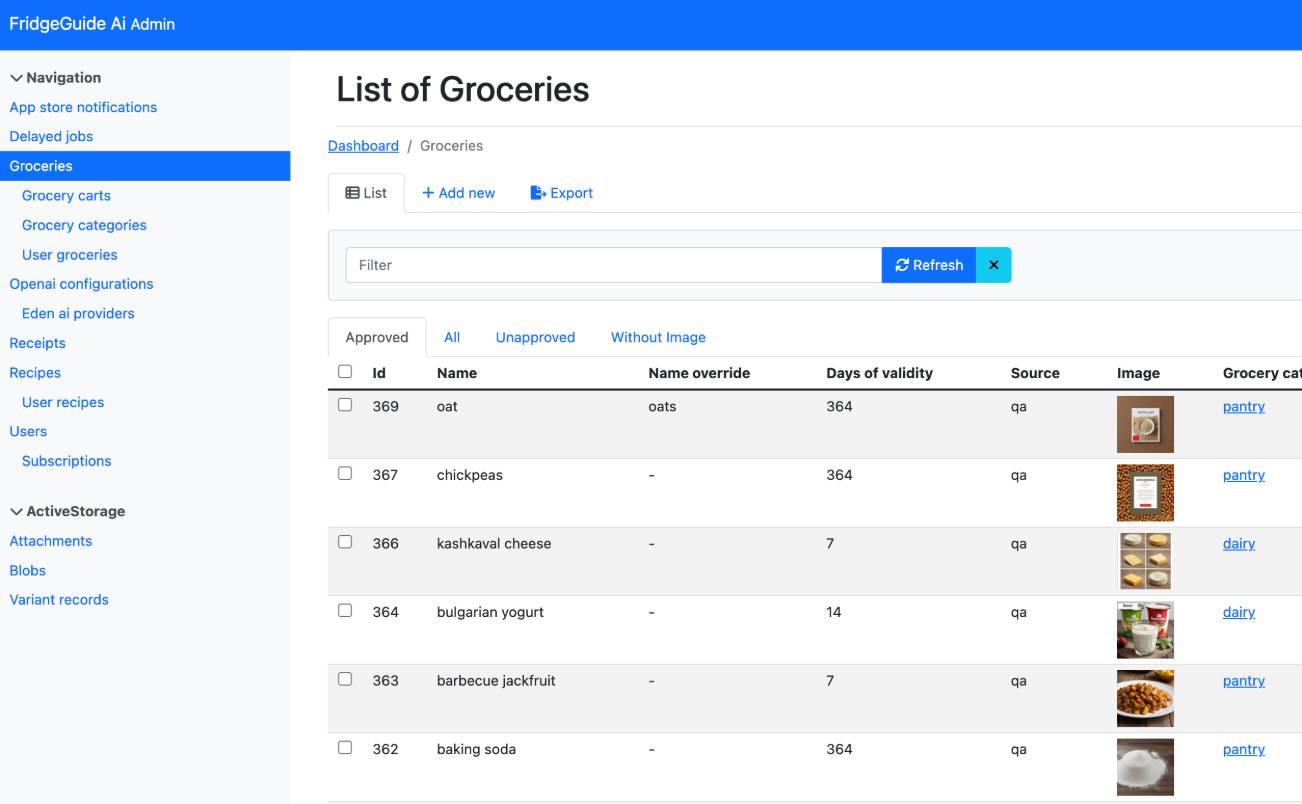The image size is (1302, 804).
Task: Click the dairy link for kashkaval cheese
Action: coord(1239,543)
